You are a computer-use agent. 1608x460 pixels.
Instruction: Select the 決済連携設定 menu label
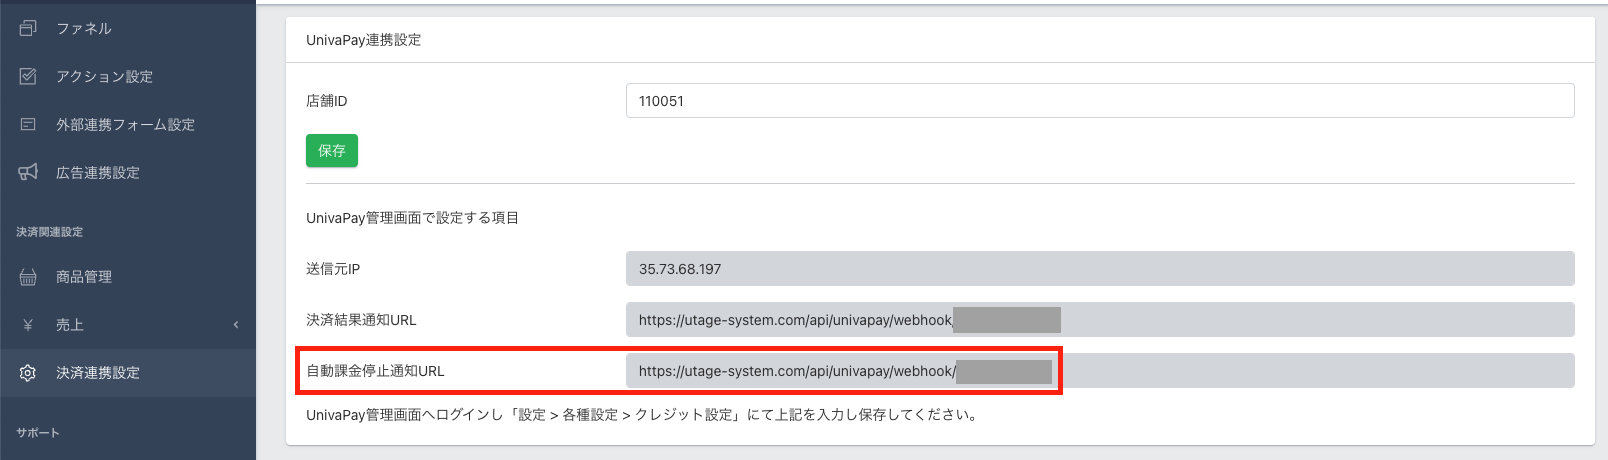[98, 373]
